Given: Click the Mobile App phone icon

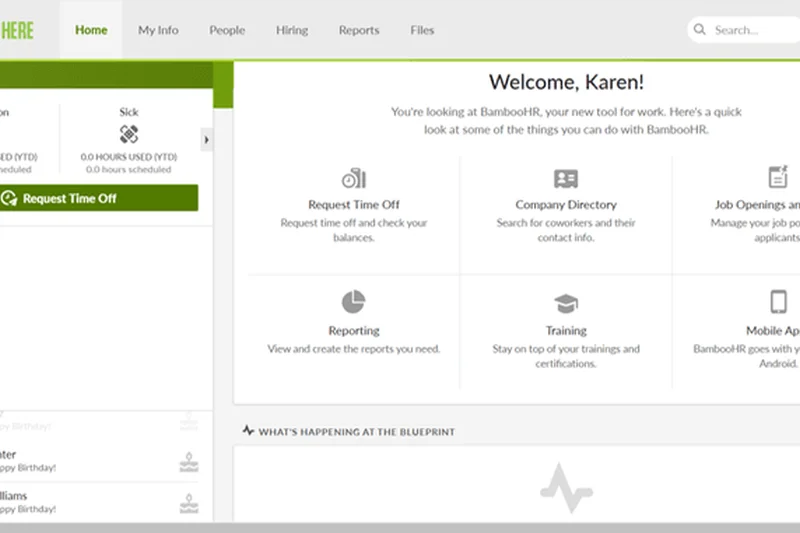Looking at the screenshot, I should tap(779, 301).
